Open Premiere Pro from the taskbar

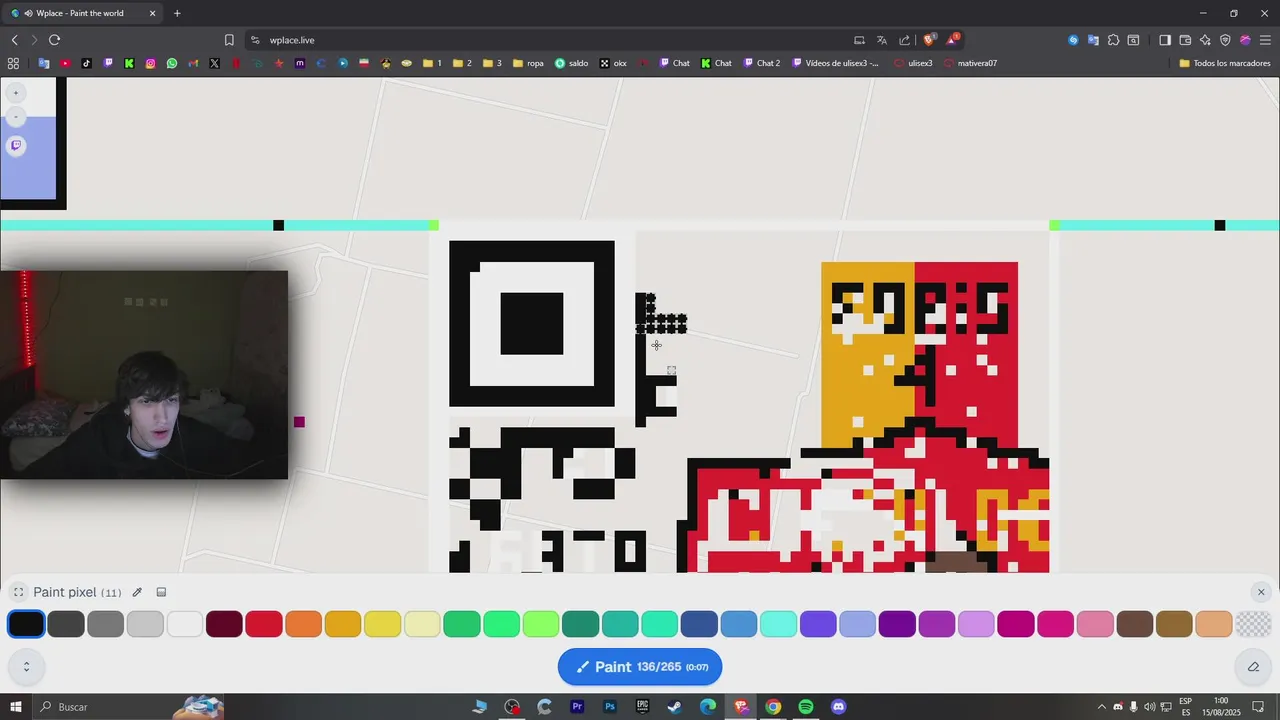(x=577, y=707)
